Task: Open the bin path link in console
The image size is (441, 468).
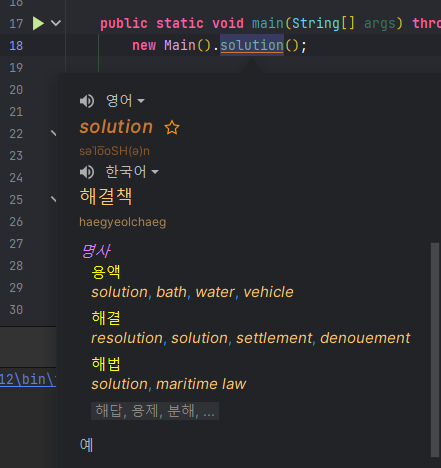Action: point(28,380)
